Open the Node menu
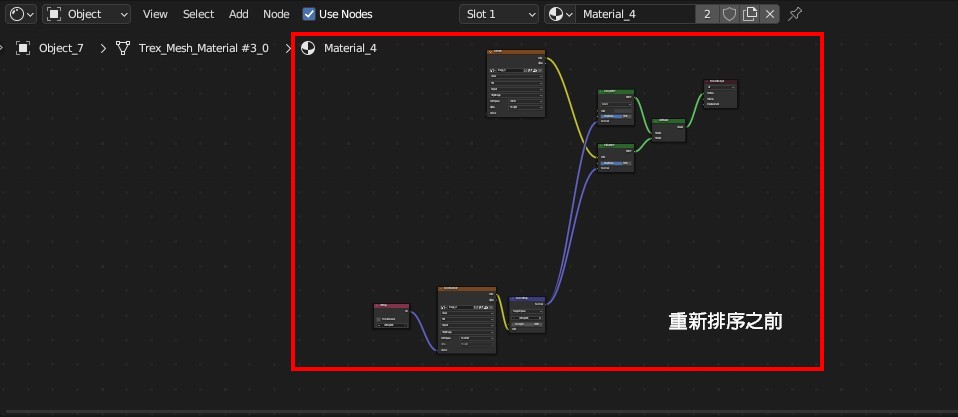958x417 pixels. pos(276,14)
